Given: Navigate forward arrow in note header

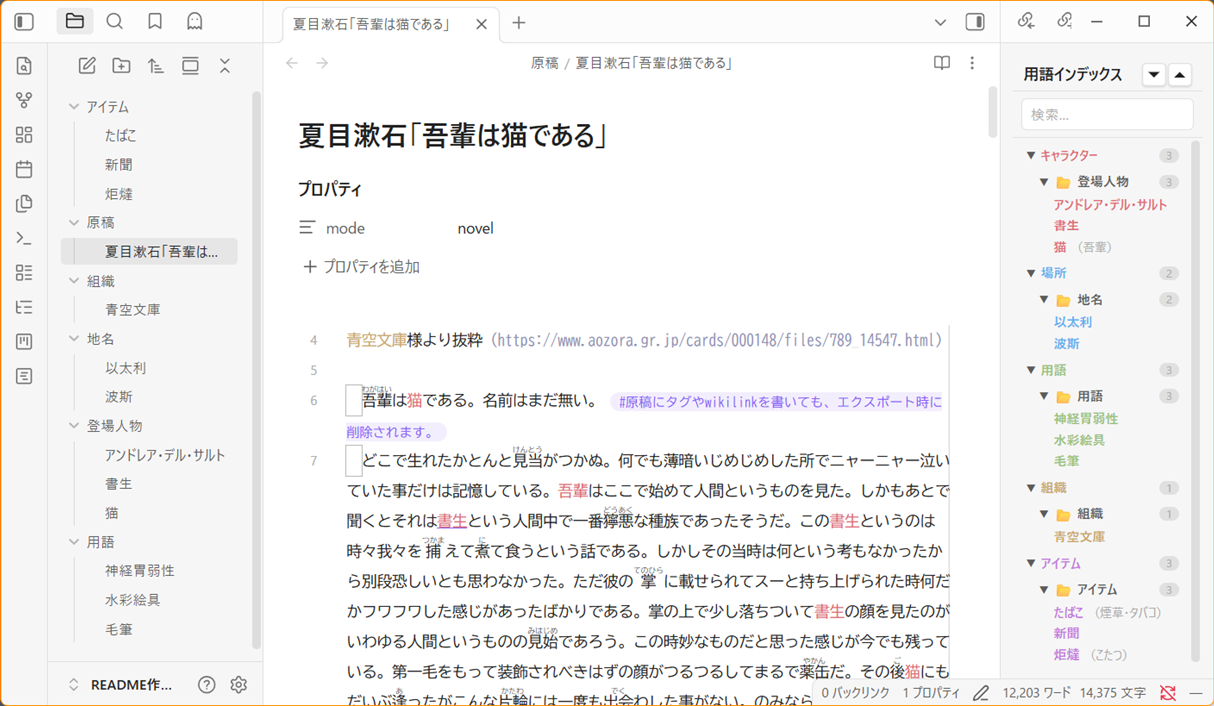Looking at the screenshot, I should coord(322,63).
